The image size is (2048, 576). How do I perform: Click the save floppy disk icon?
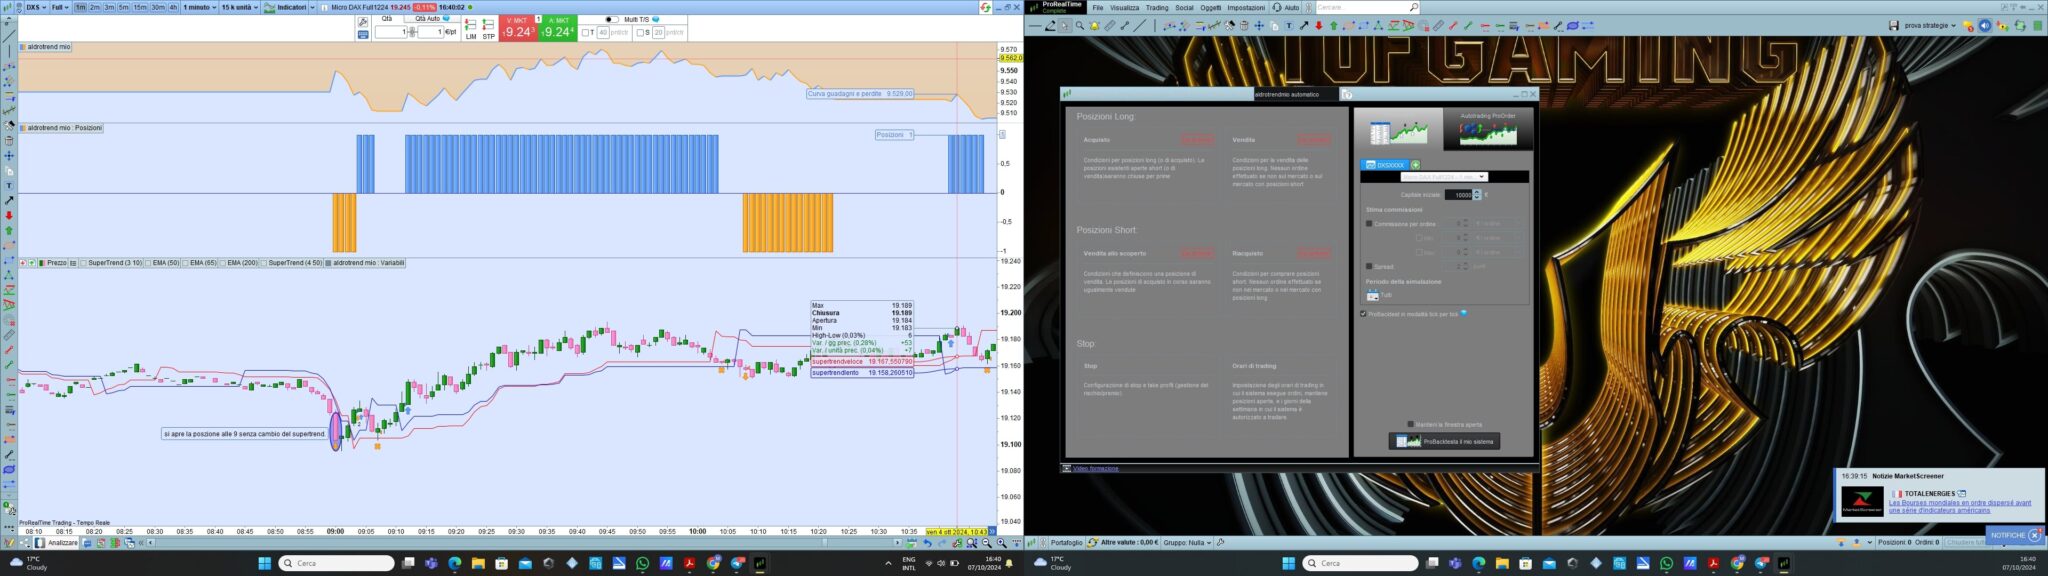point(1894,25)
